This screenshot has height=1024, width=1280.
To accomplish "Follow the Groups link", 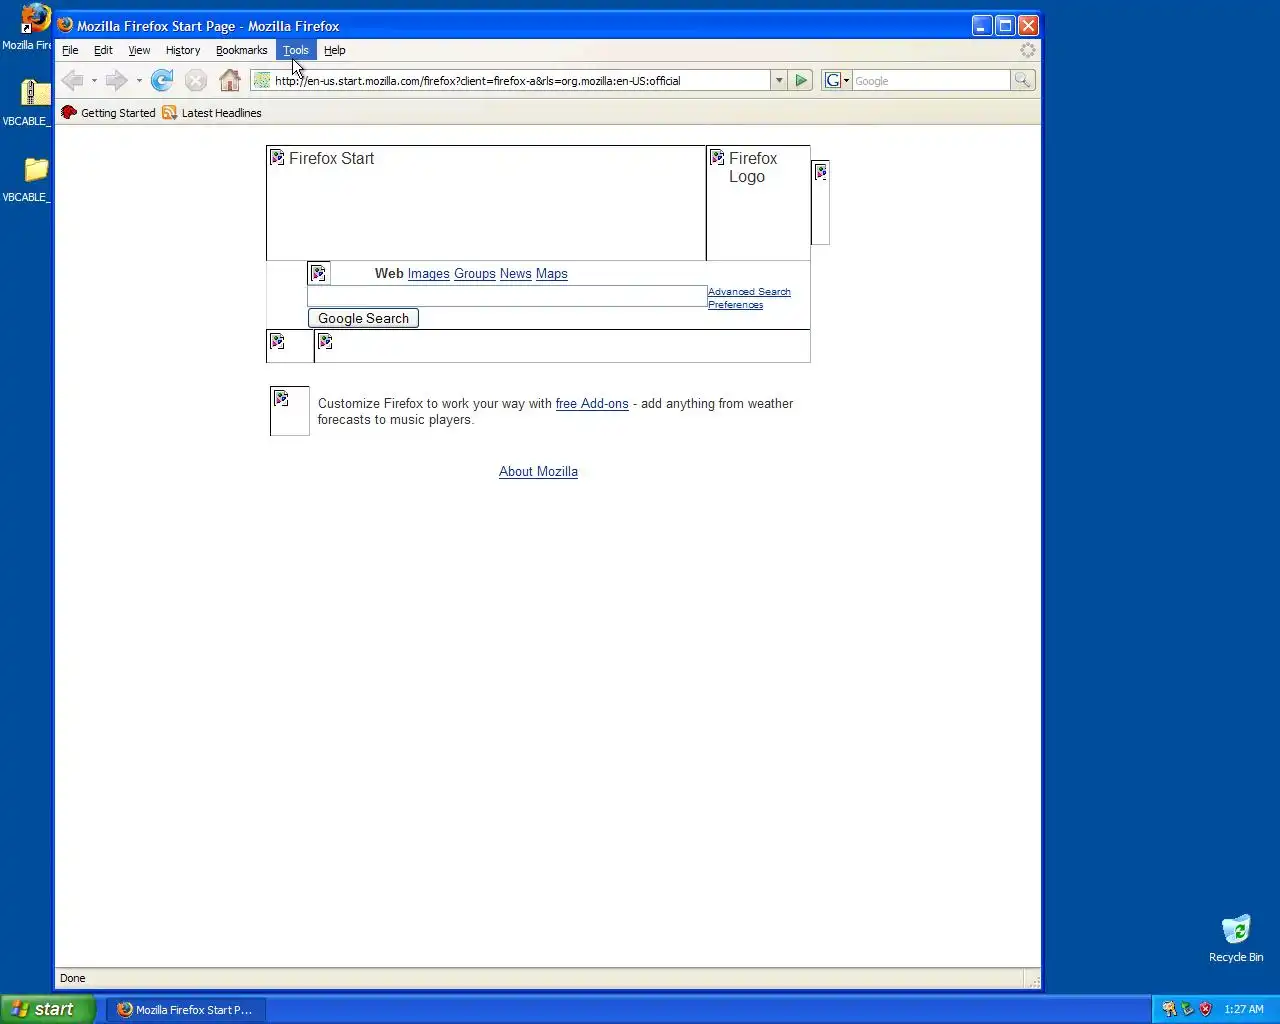I will point(475,274).
